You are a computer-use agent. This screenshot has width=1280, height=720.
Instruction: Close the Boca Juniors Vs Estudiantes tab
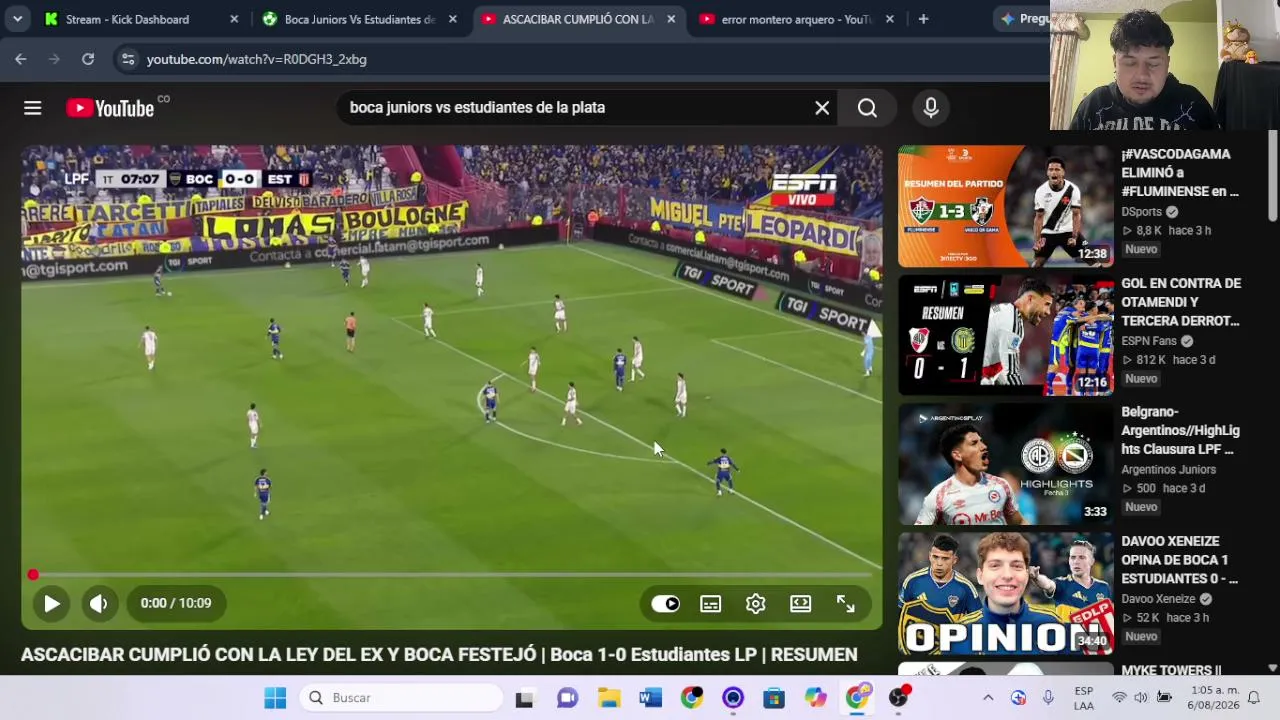[453, 19]
